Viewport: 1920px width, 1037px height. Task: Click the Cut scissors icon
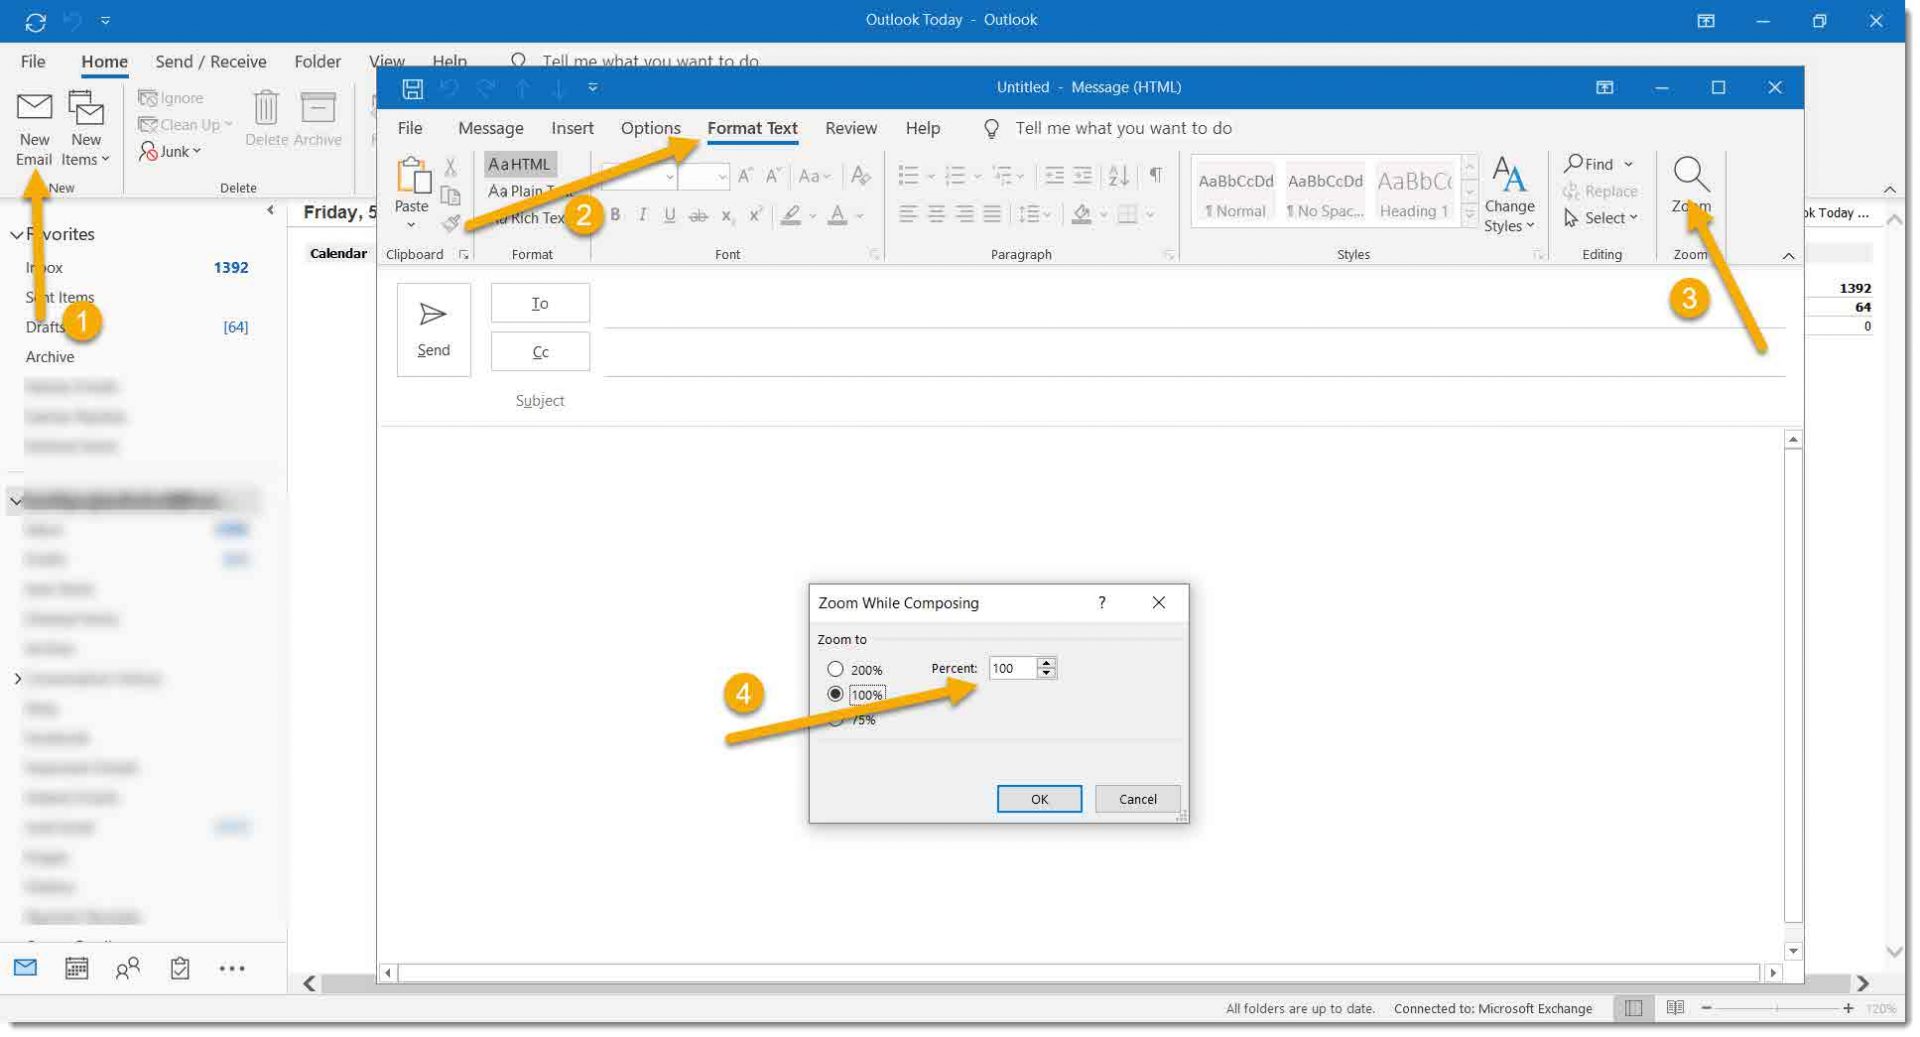pos(451,166)
